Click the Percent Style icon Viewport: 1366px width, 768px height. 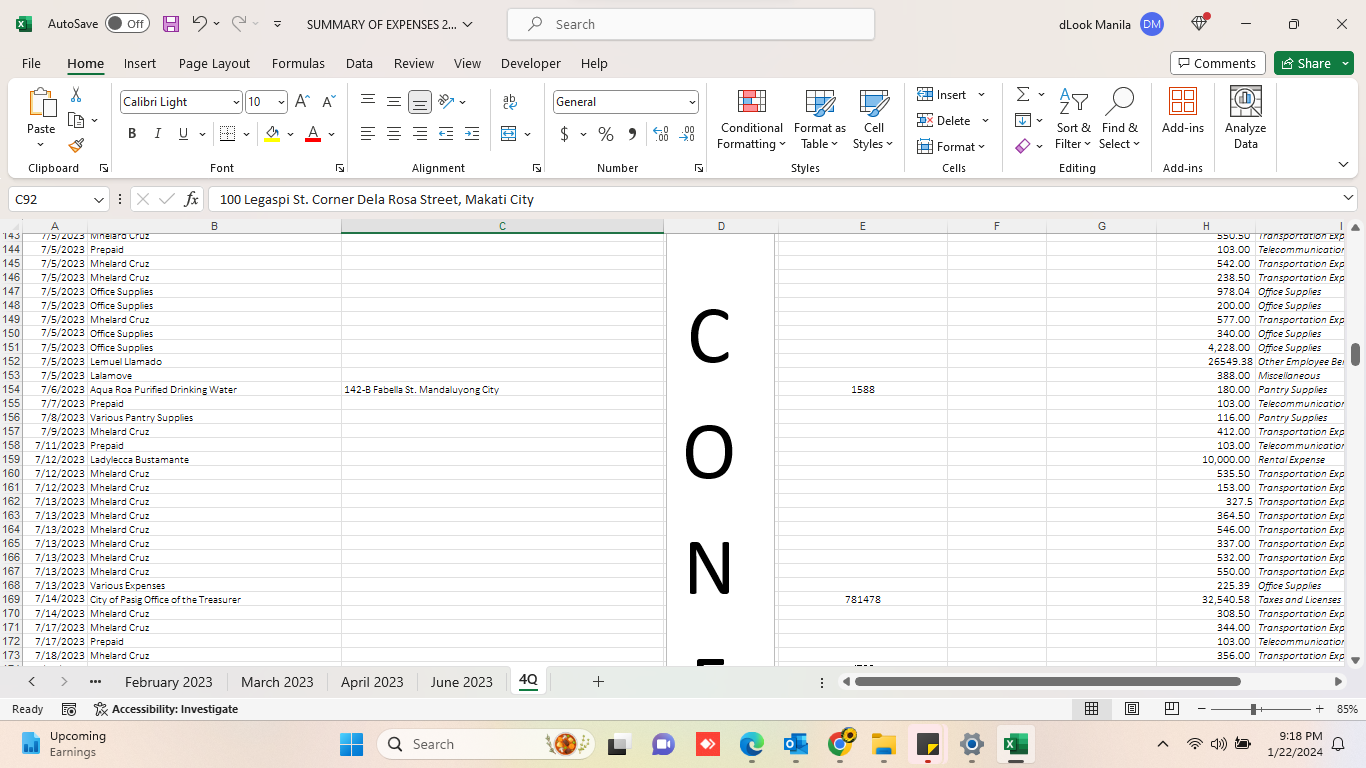point(606,134)
